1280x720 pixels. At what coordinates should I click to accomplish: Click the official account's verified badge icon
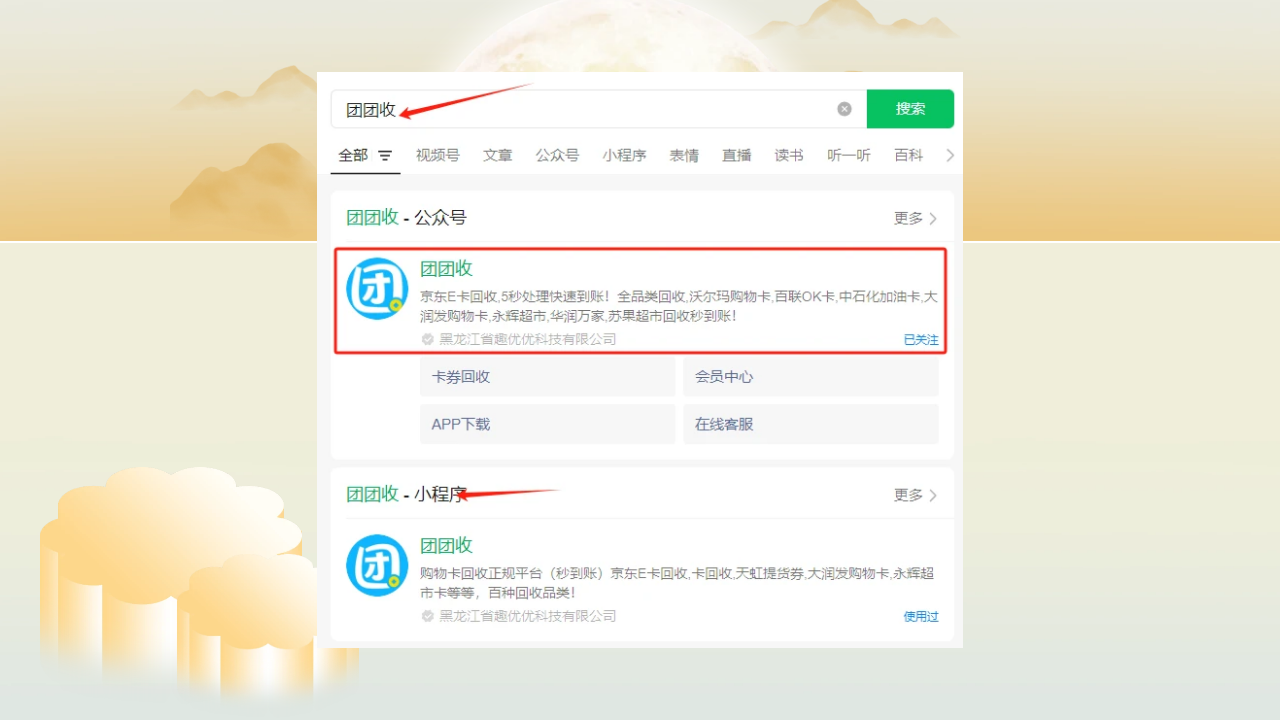[x=428, y=339]
